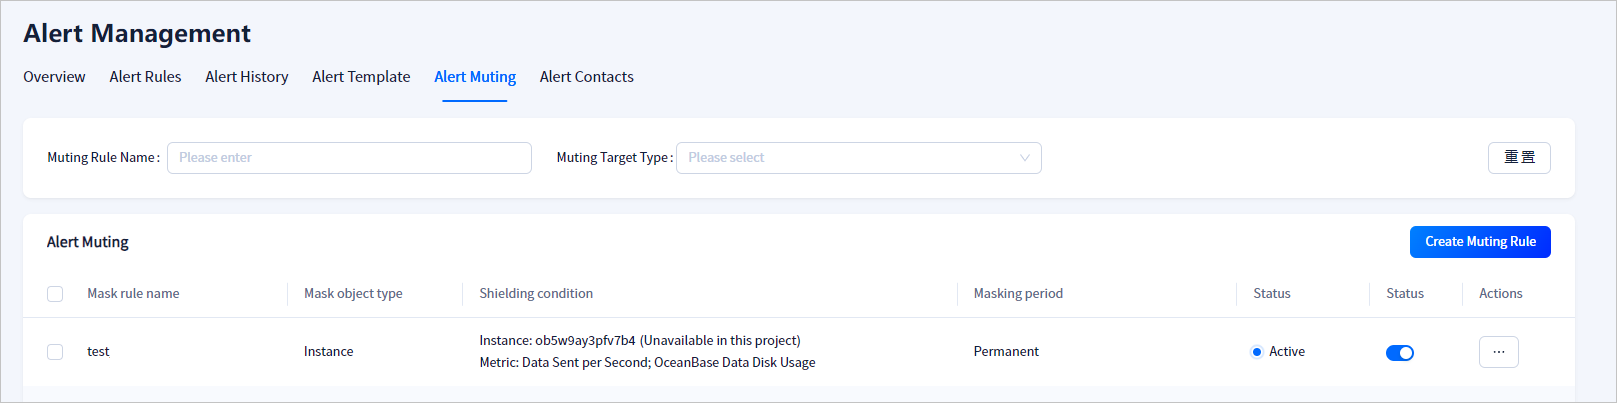Click the Shielding condition column header

tap(536, 294)
